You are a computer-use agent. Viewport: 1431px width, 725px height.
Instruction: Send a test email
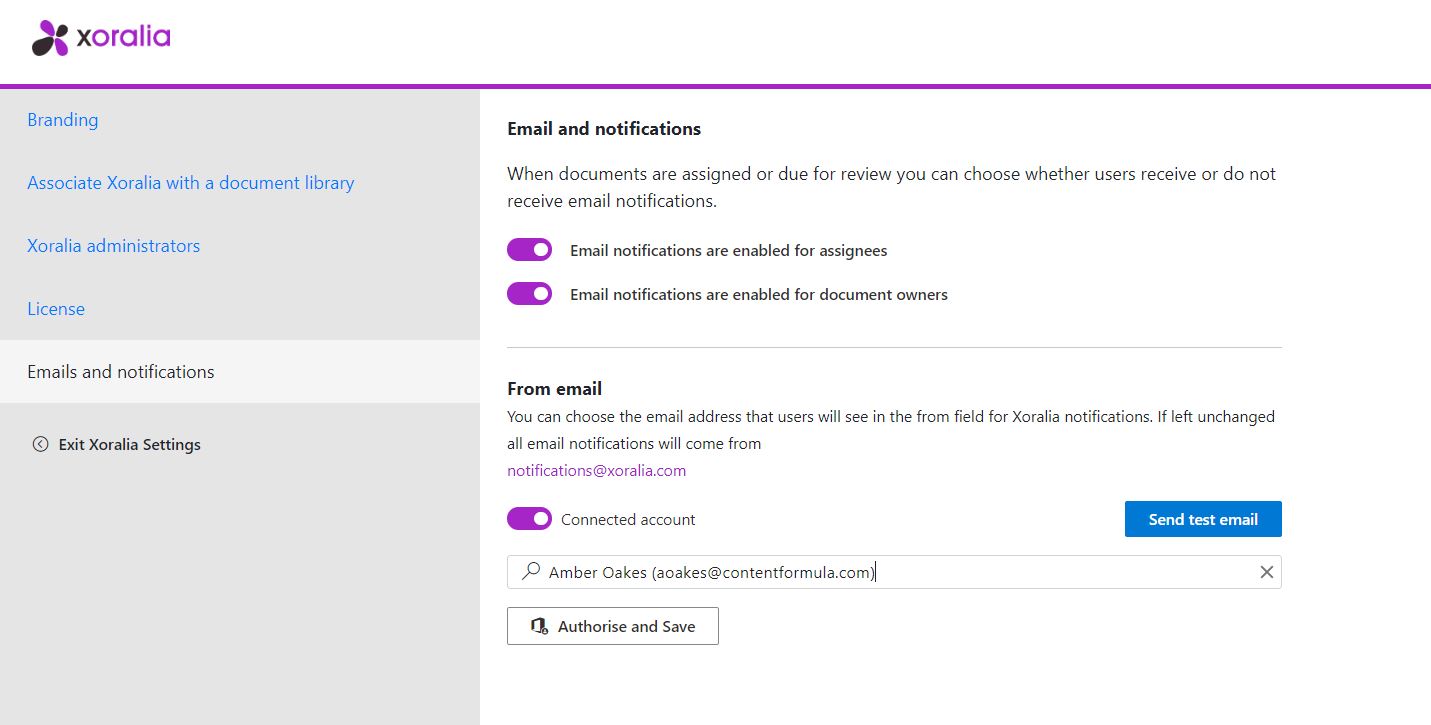pyautogui.click(x=1203, y=519)
